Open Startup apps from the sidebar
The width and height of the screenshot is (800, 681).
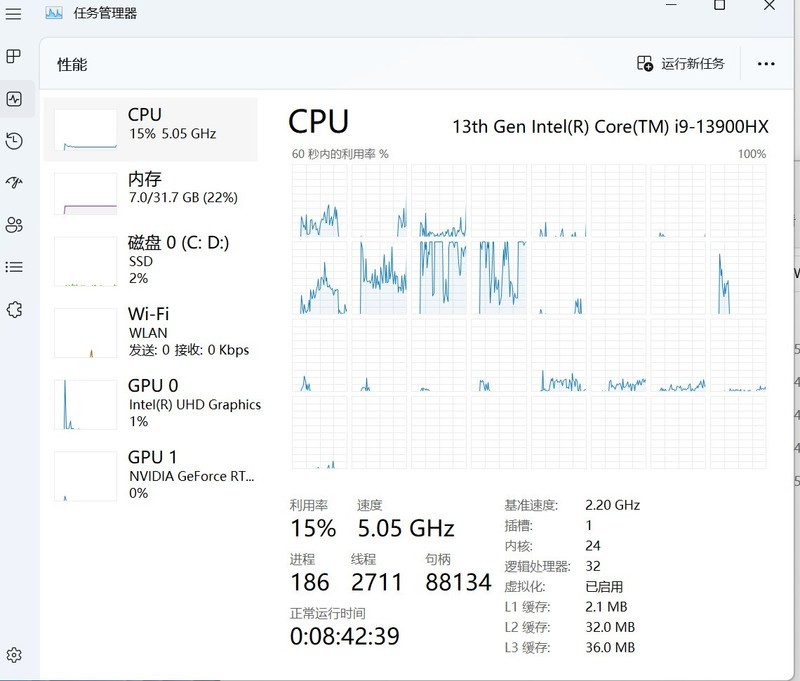[13, 182]
